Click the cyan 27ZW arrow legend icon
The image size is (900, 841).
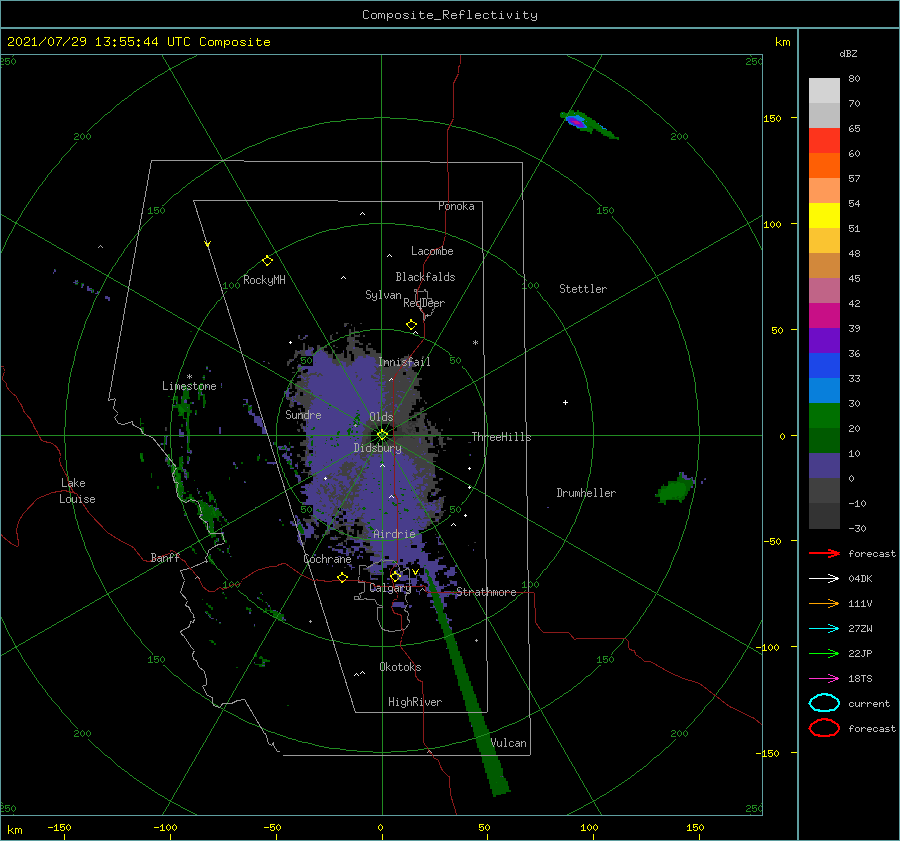(x=824, y=629)
